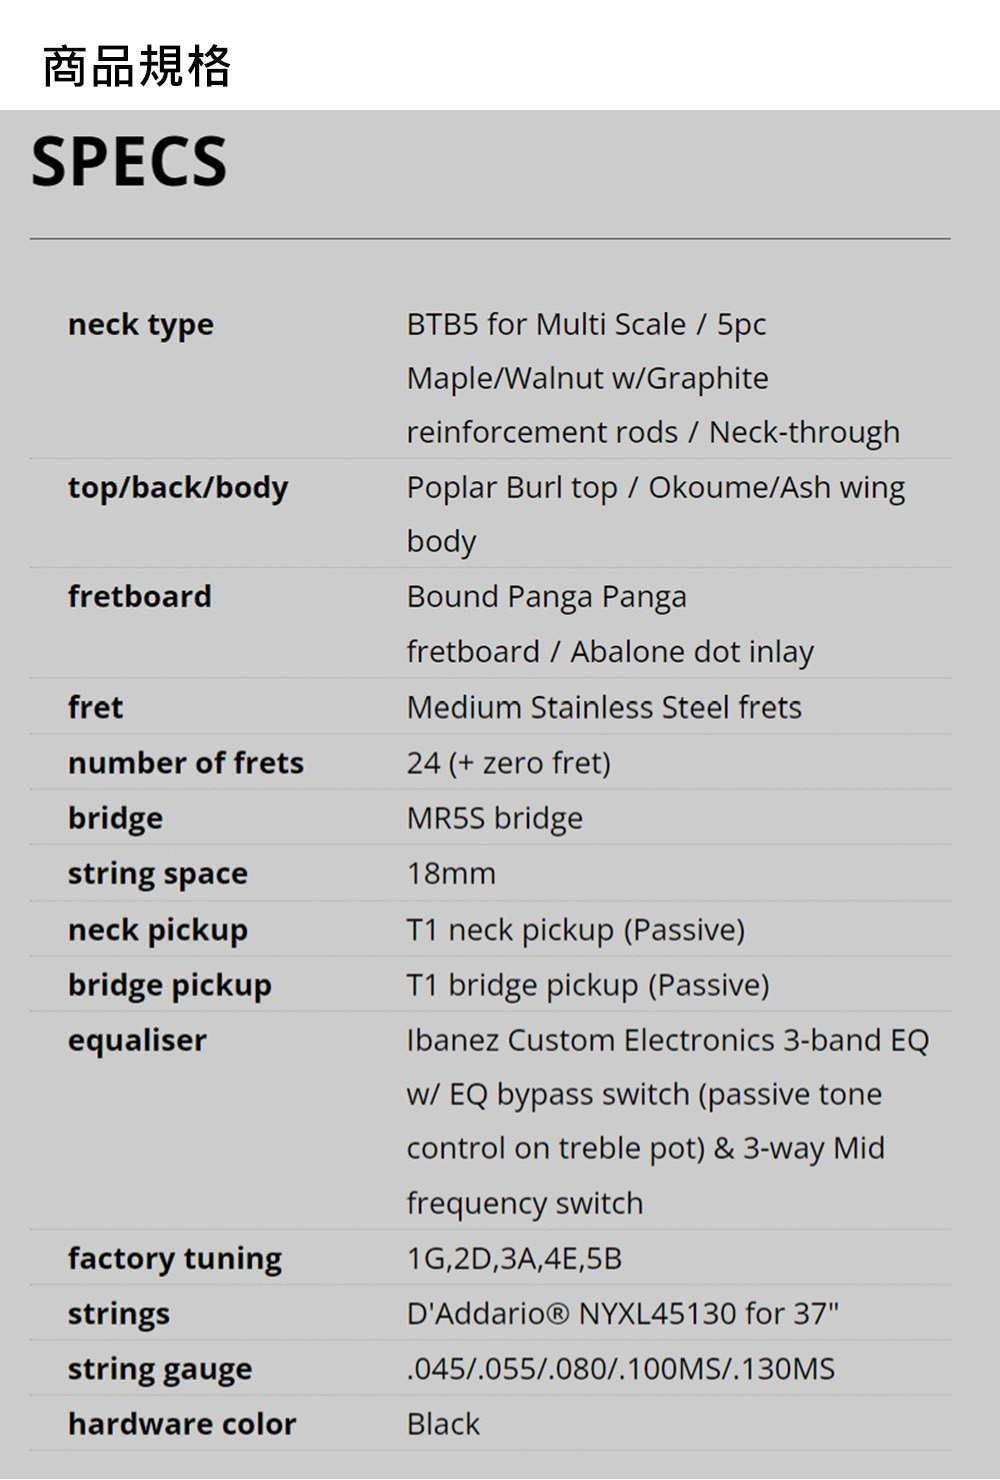This screenshot has height=1480, width=1000.
Task: Select the Black hardware color value
Action: click(443, 1424)
